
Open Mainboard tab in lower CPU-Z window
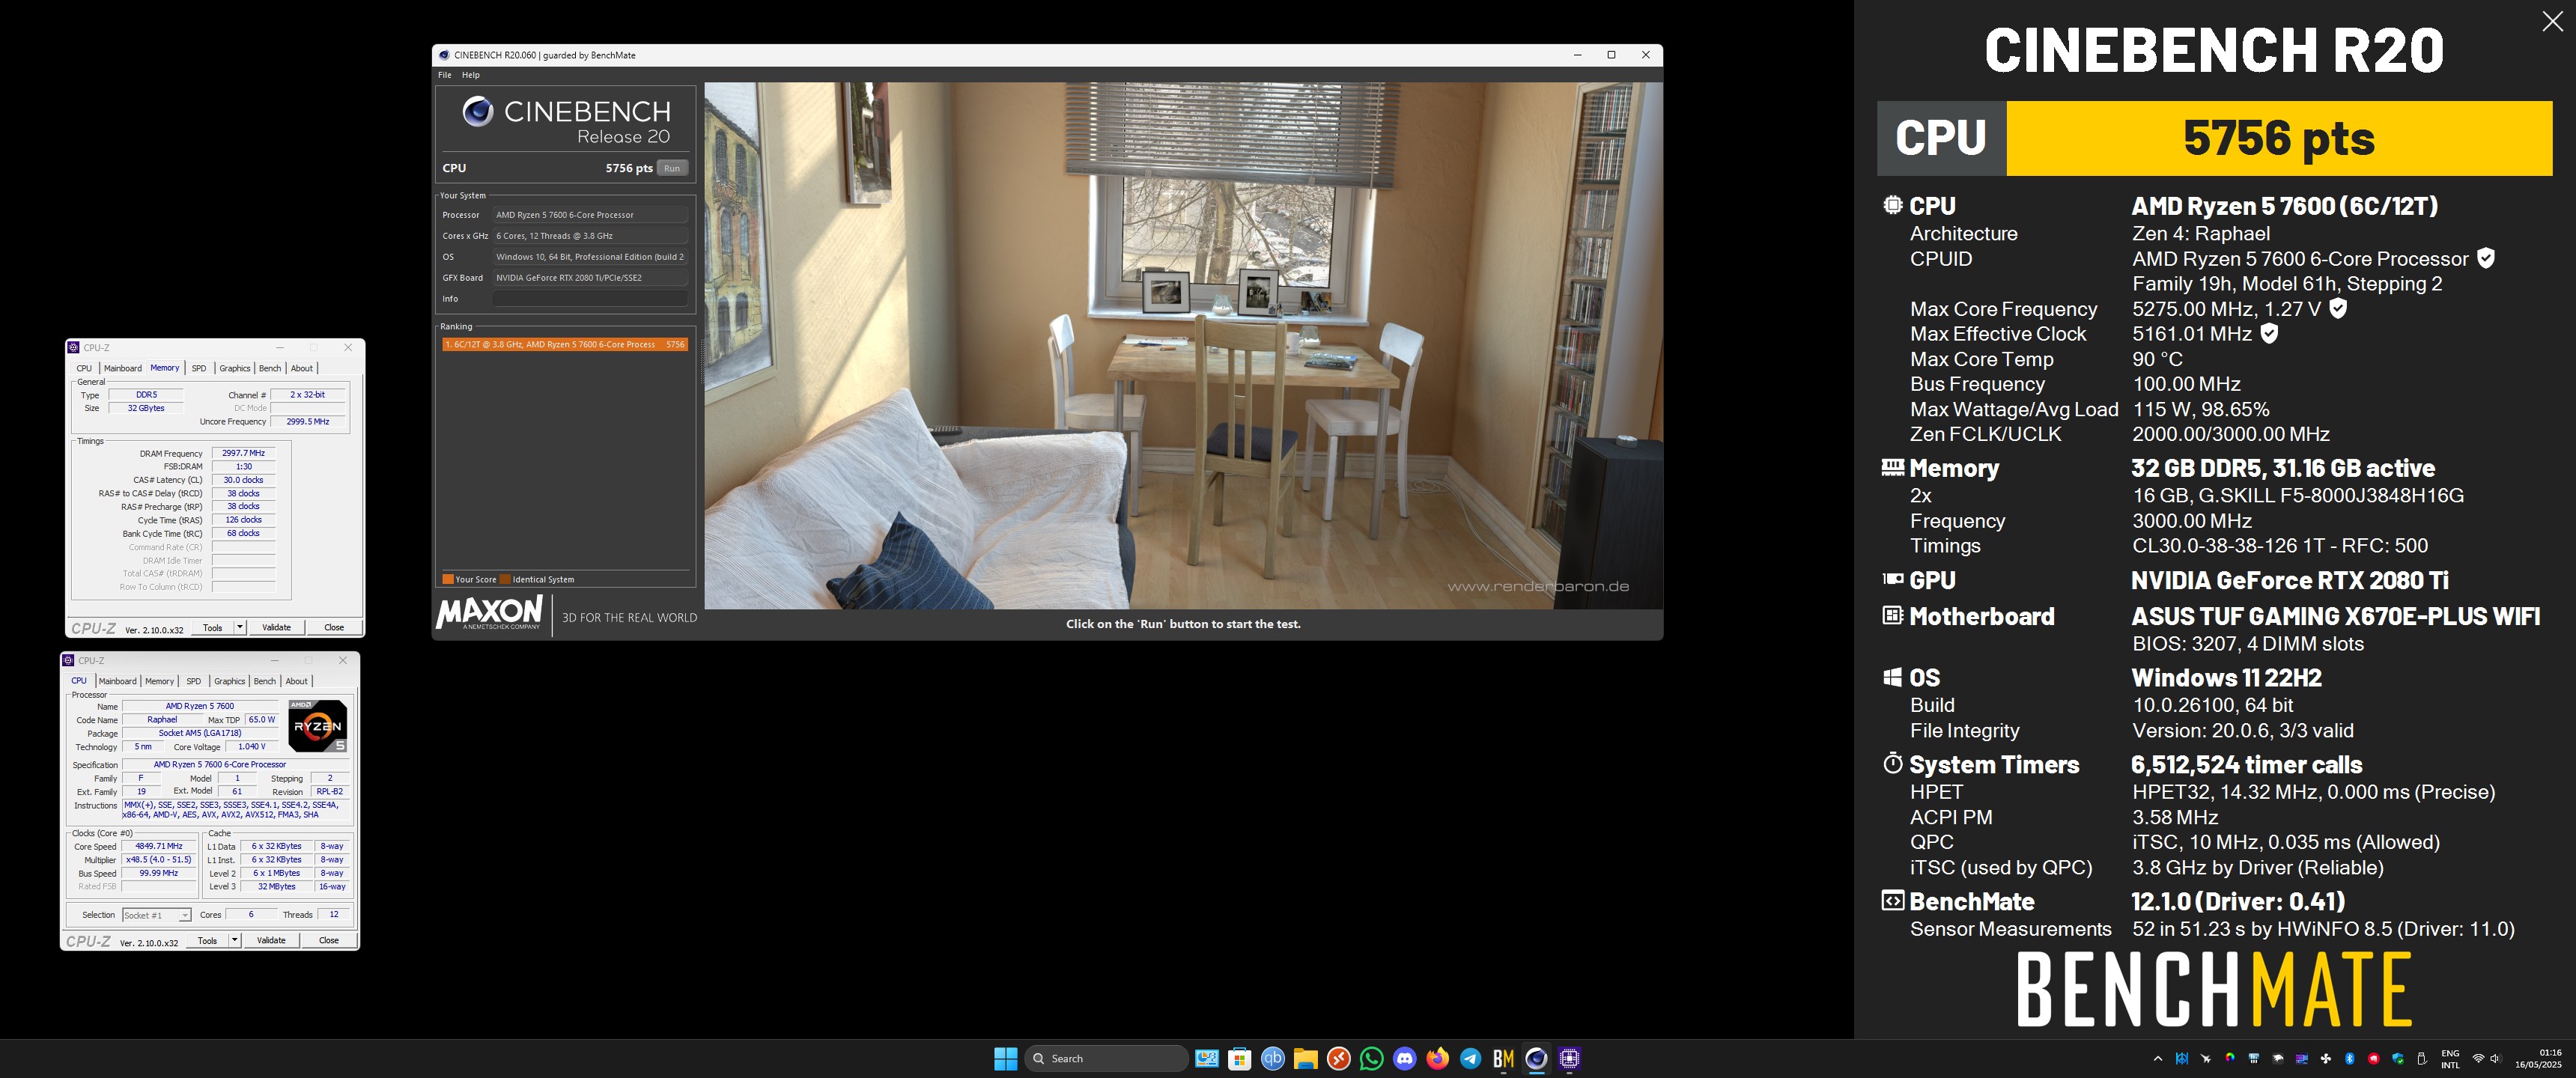(117, 681)
